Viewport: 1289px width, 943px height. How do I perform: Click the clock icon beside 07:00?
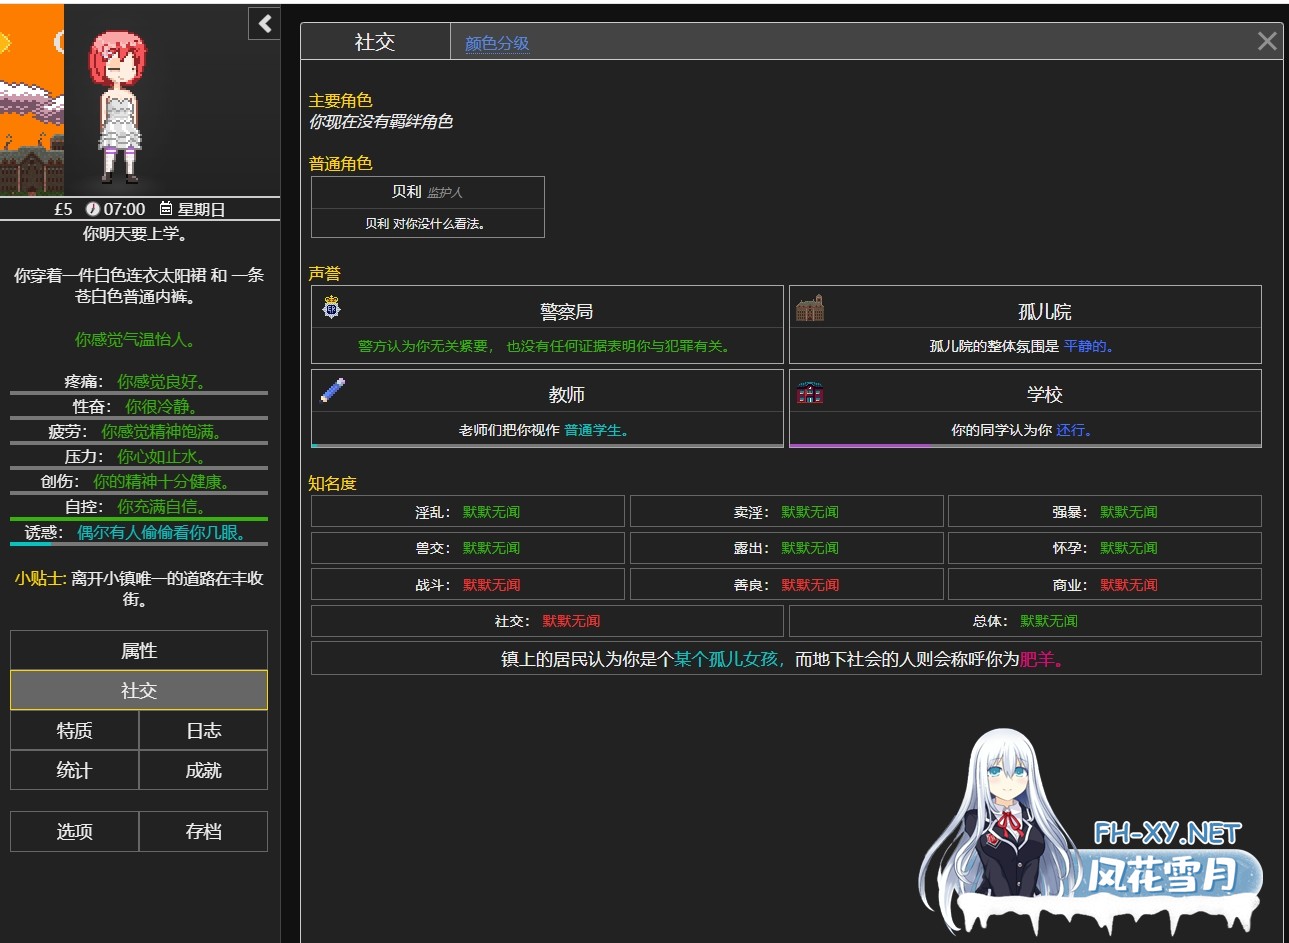(x=93, y=209)
